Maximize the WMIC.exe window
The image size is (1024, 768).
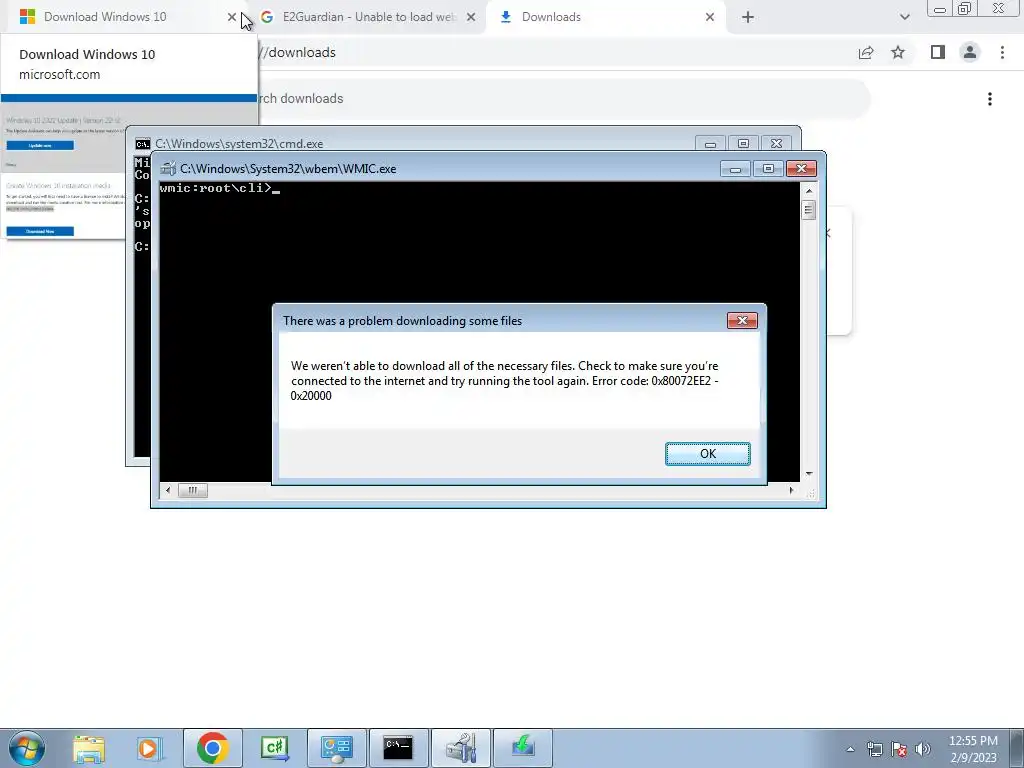pyautogui.click(x=768, y=168)
